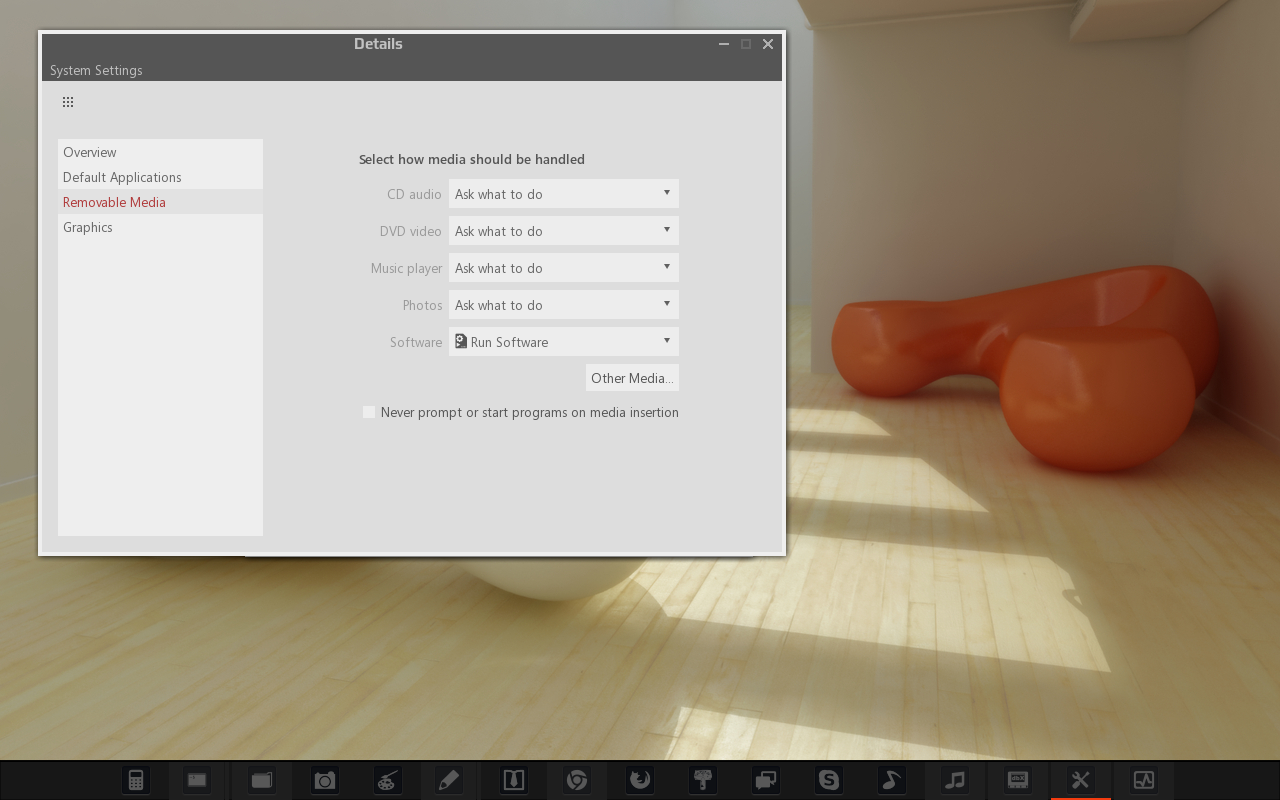Switch to the Overview section
The image size is (1280, 800).
(x=160, y=152)
